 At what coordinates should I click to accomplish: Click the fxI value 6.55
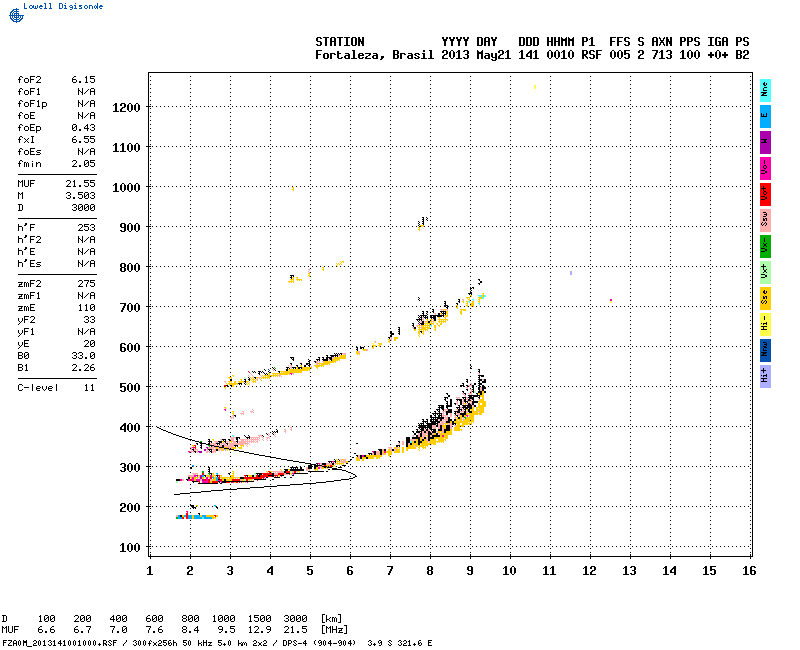tap(83, 140)
